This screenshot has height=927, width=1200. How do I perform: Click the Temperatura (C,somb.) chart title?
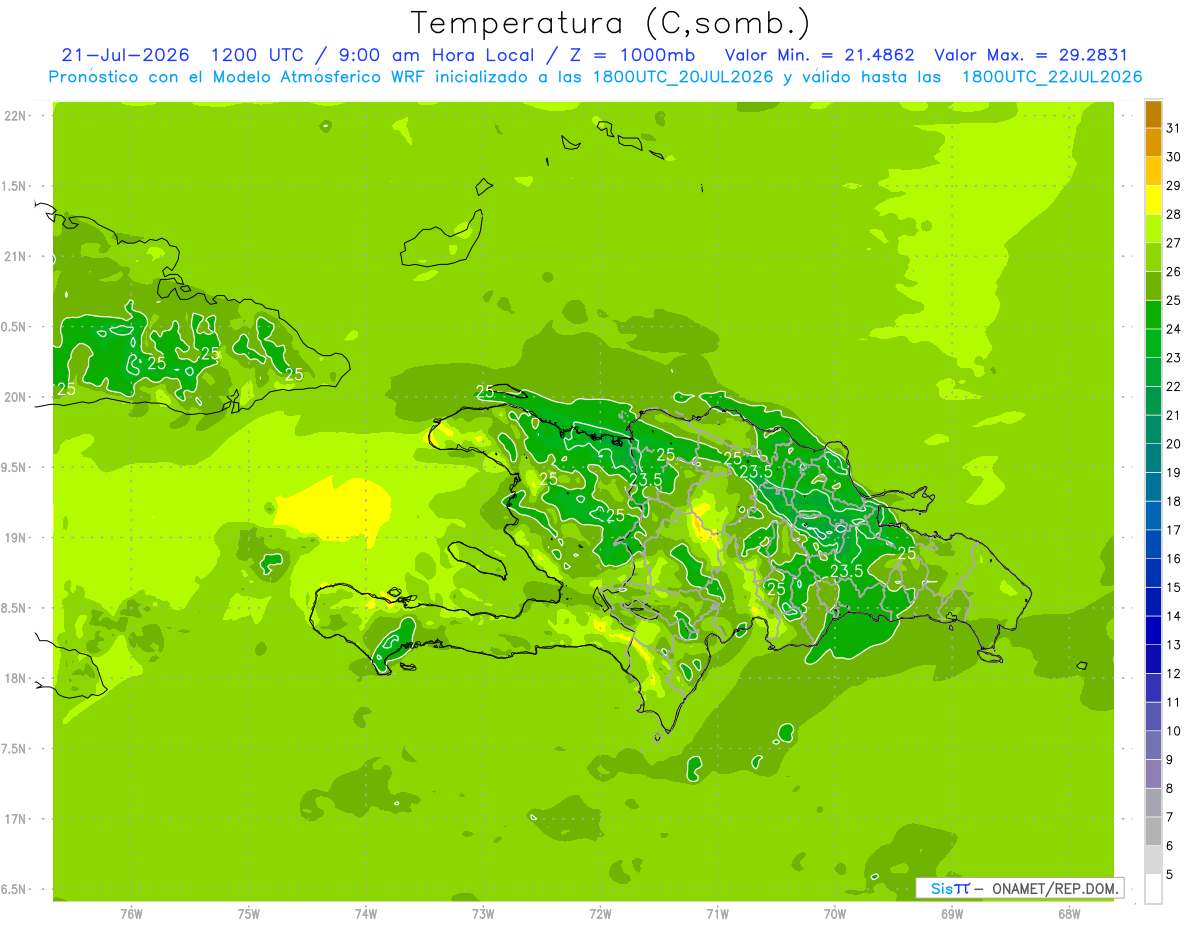click(610, 23)
